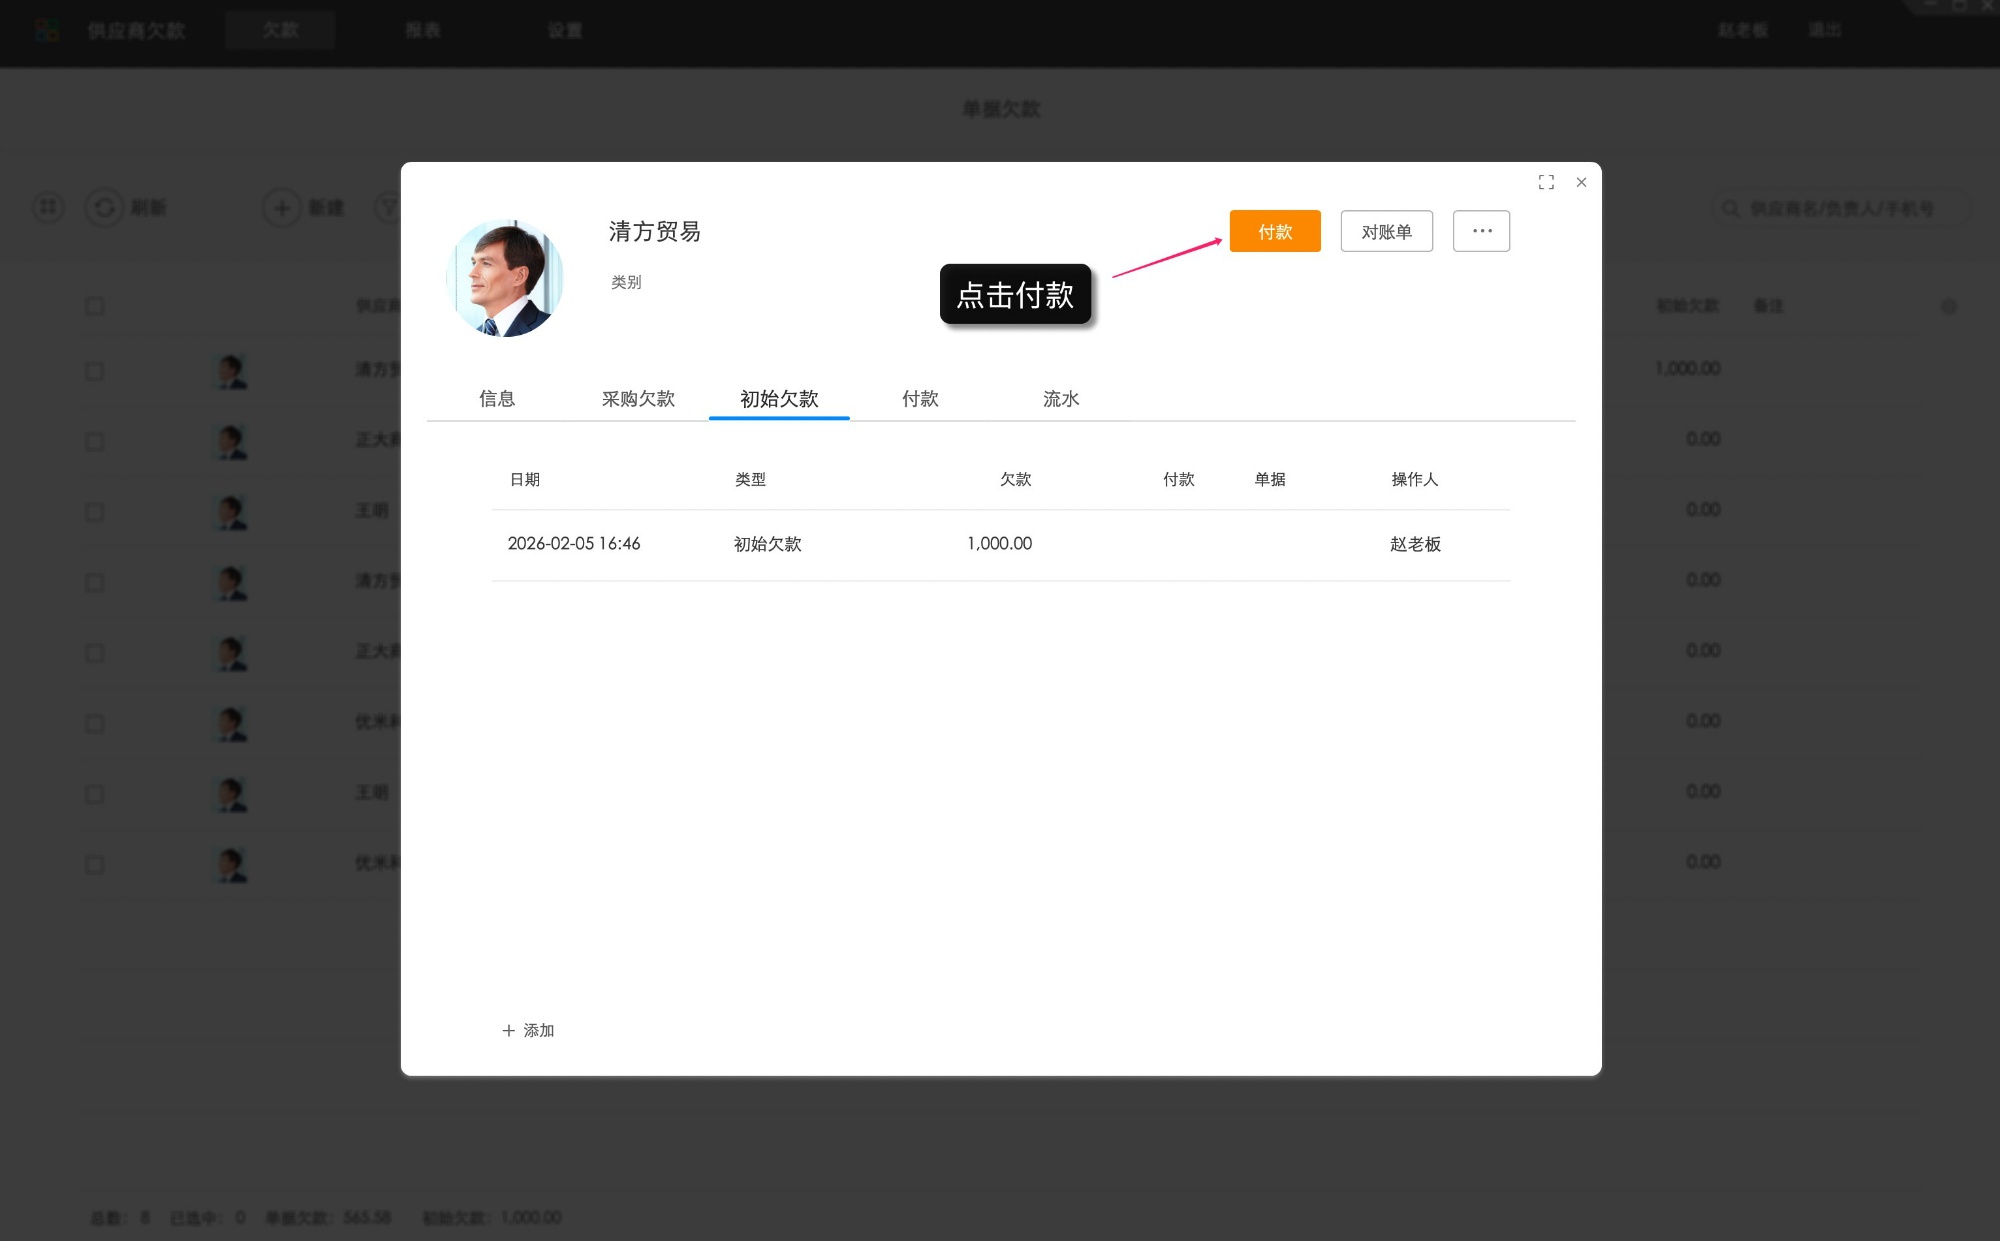Click the grid layout icon in the toolbar

pos(47,207)
